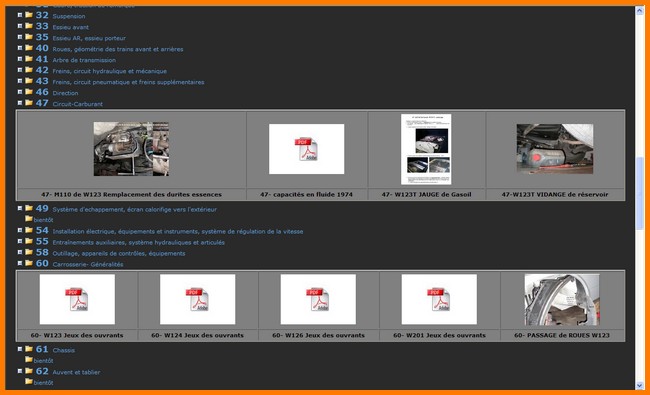Expand the 33 Essieu avant node

(x=19, y=26)
